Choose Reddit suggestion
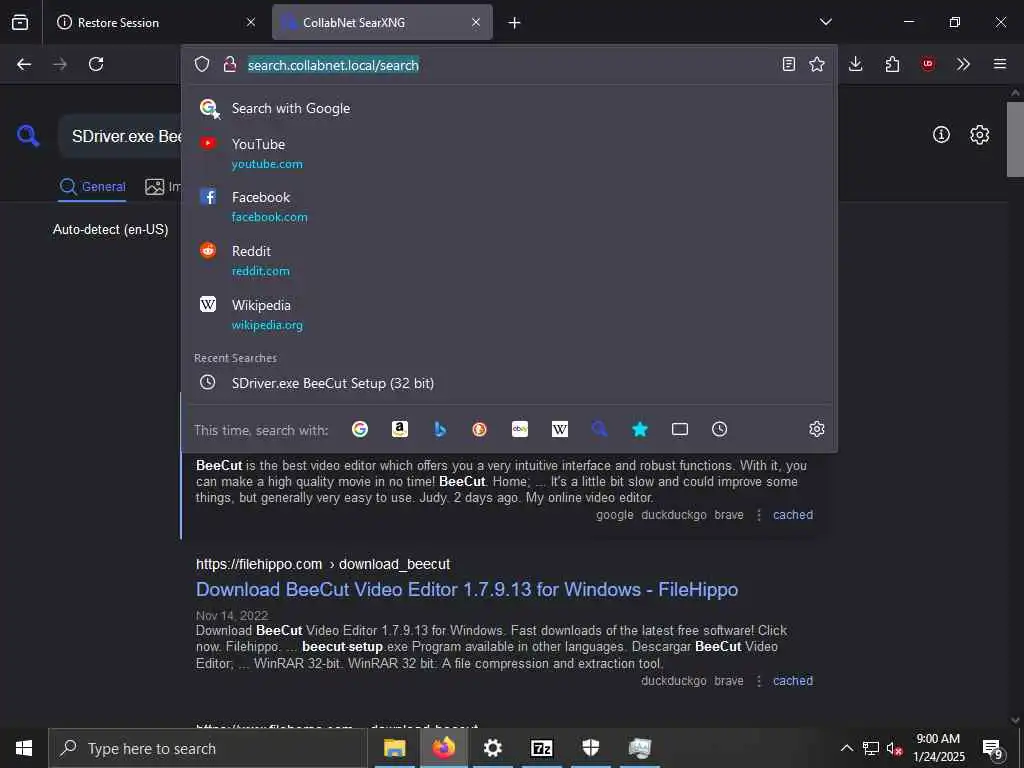This screenshot has width=1024, height=768. click(x=509, y=260)
